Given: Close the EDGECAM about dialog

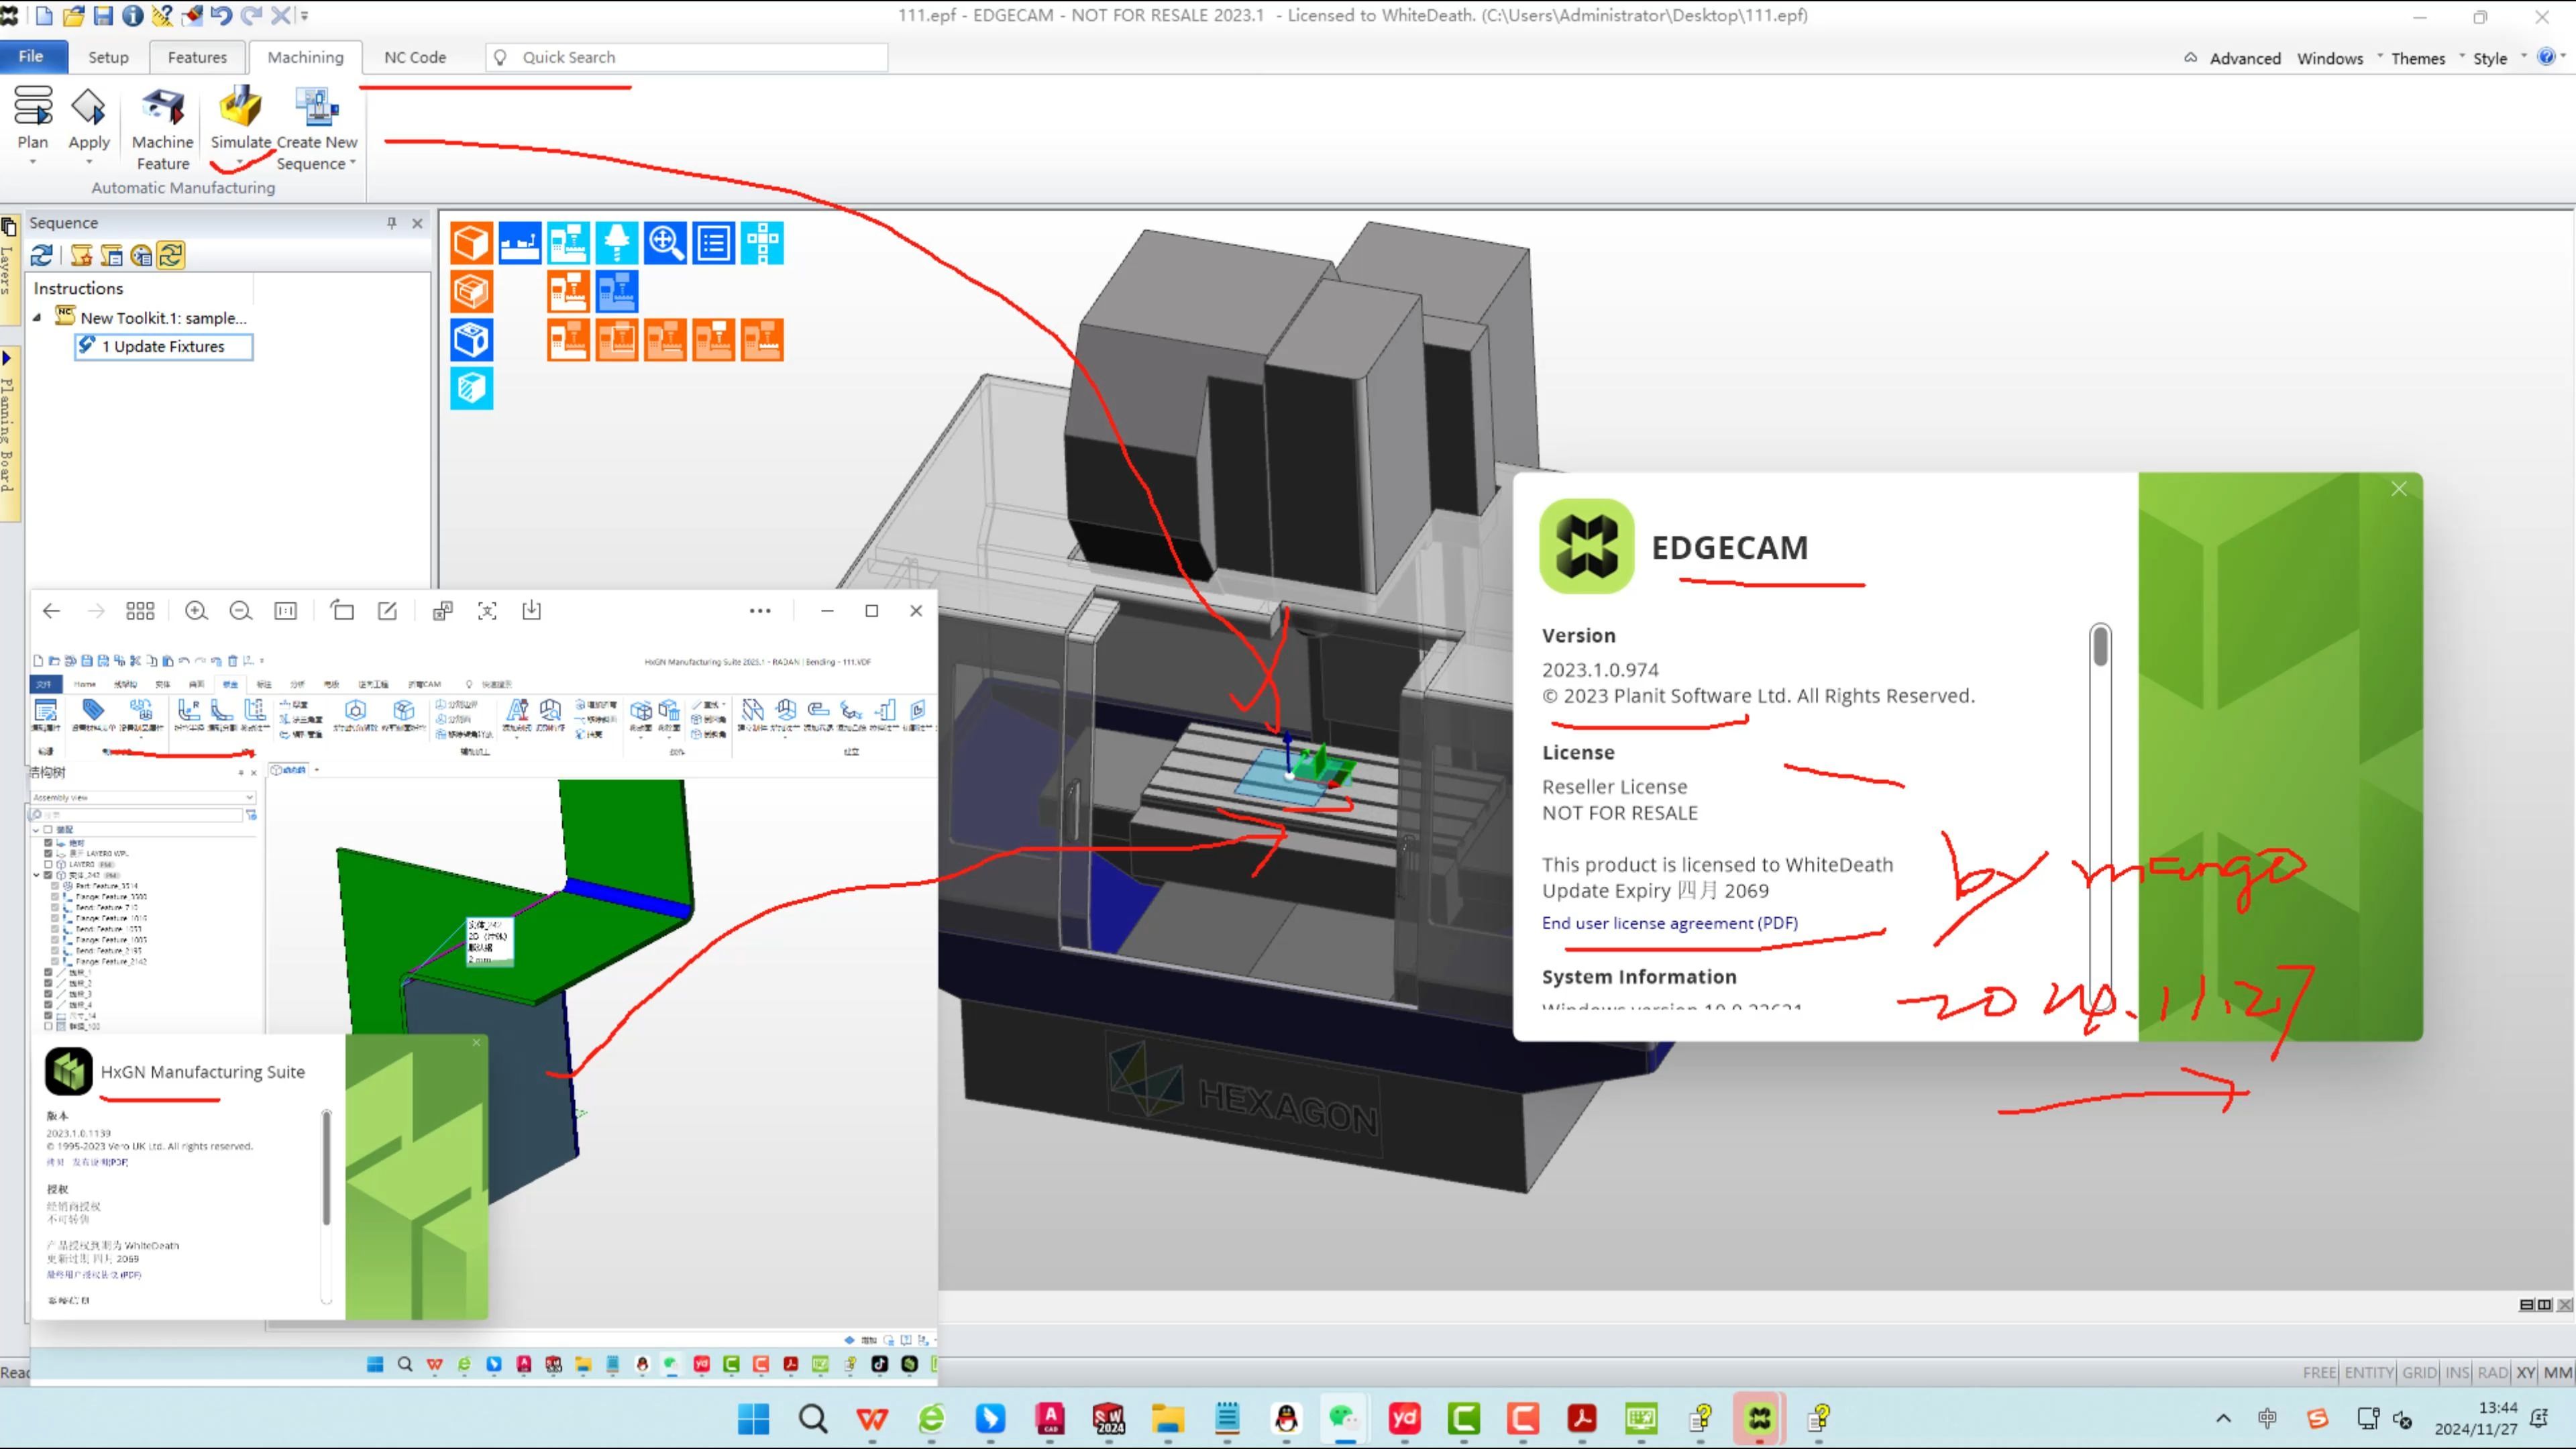Looking at the screenshot, I should [2399, 489].
